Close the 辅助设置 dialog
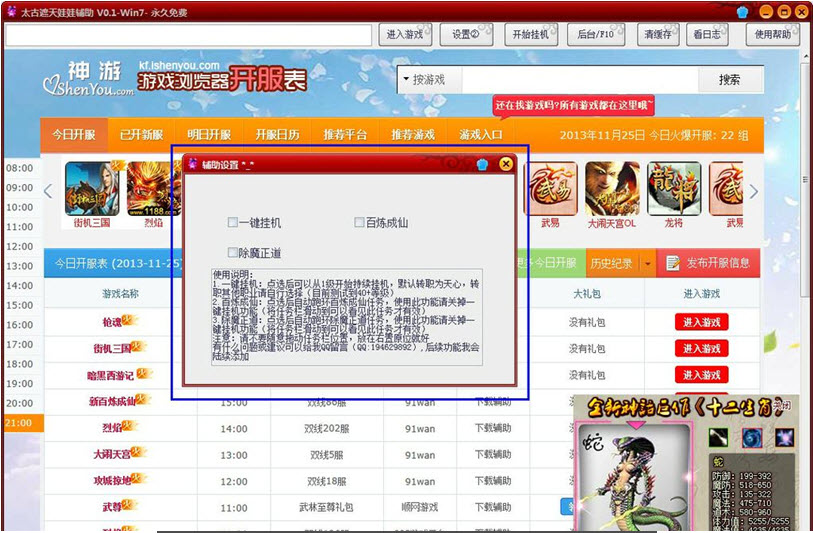The width and height of the screenshot is (813, 533). [x=506, y=164]
